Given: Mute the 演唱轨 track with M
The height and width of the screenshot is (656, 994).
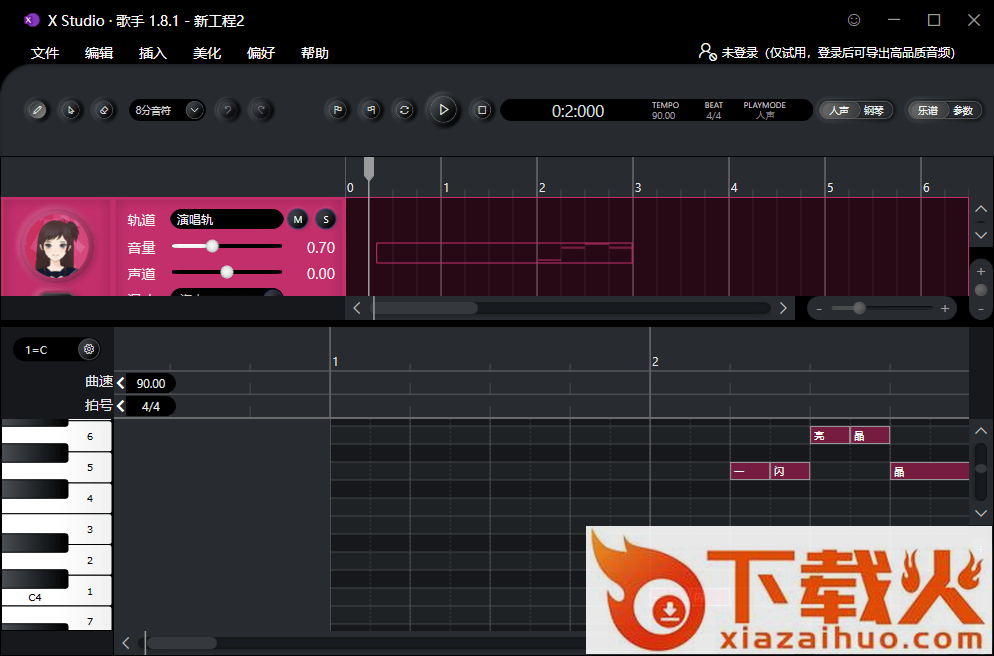Looking at the screenshot, I should [x=298, y=219].
